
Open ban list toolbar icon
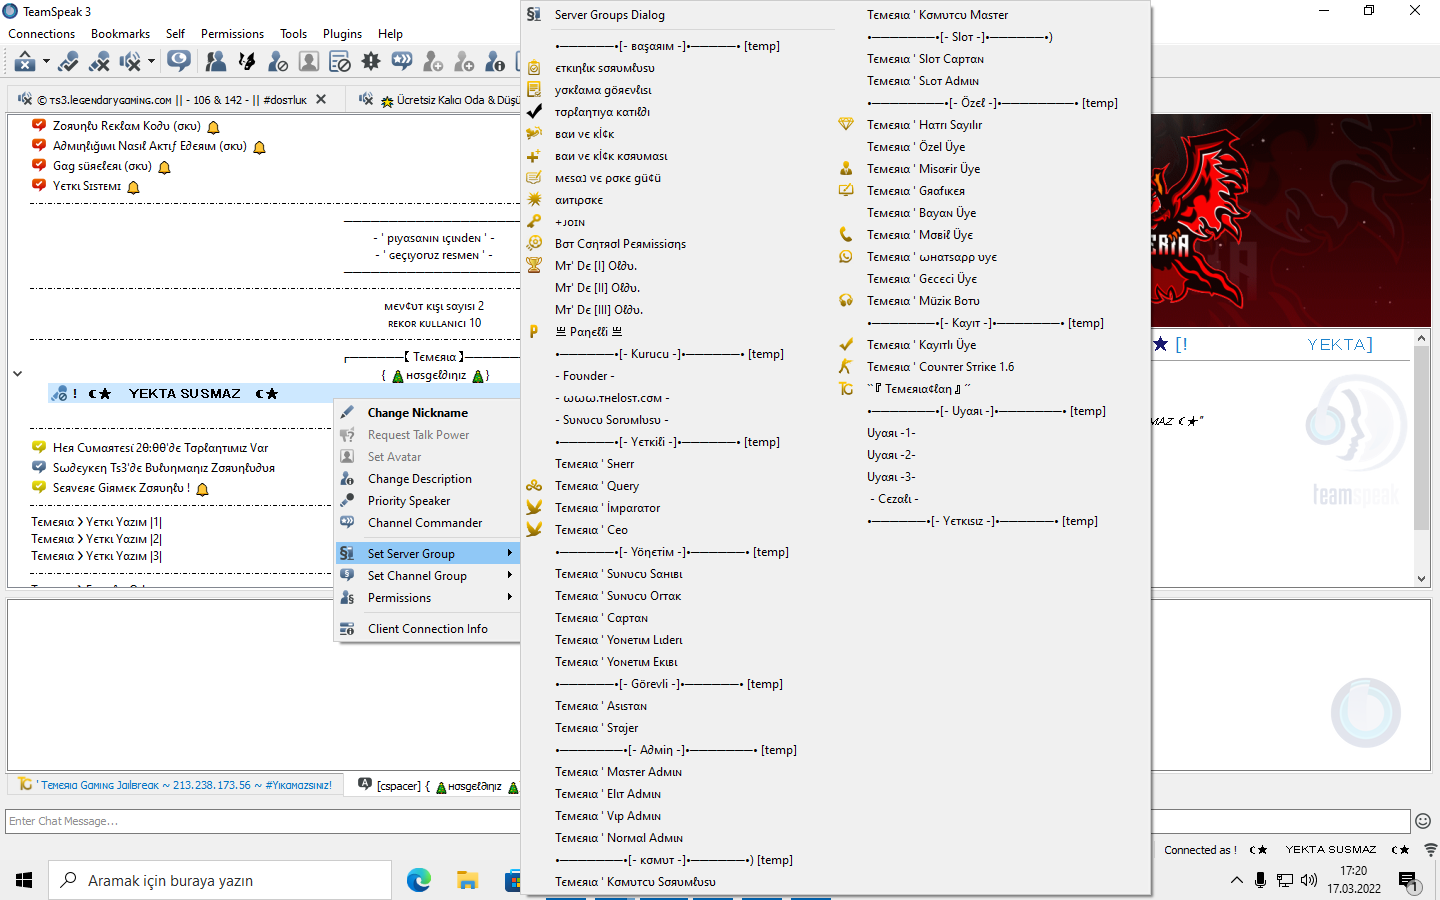[x=340, y=62]
